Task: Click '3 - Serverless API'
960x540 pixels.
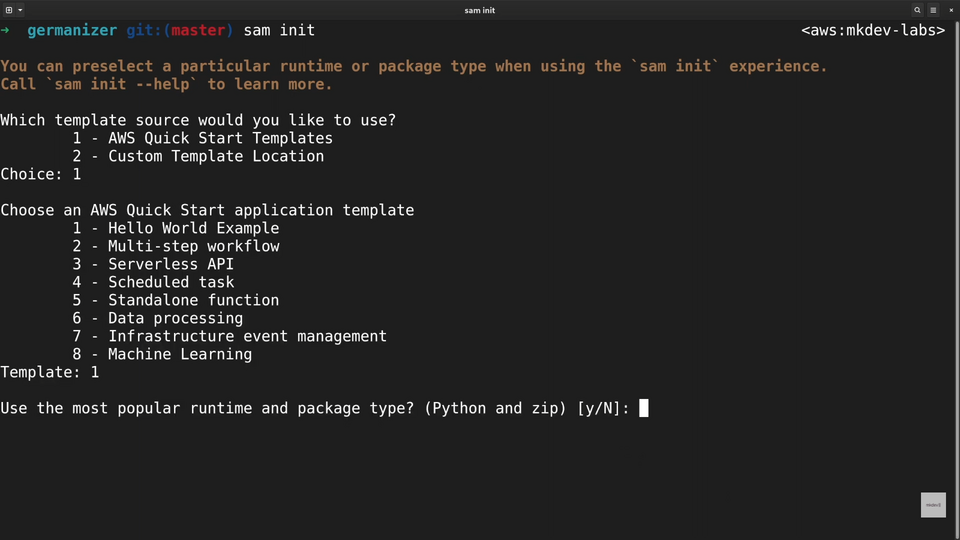Action: [153, 264]
